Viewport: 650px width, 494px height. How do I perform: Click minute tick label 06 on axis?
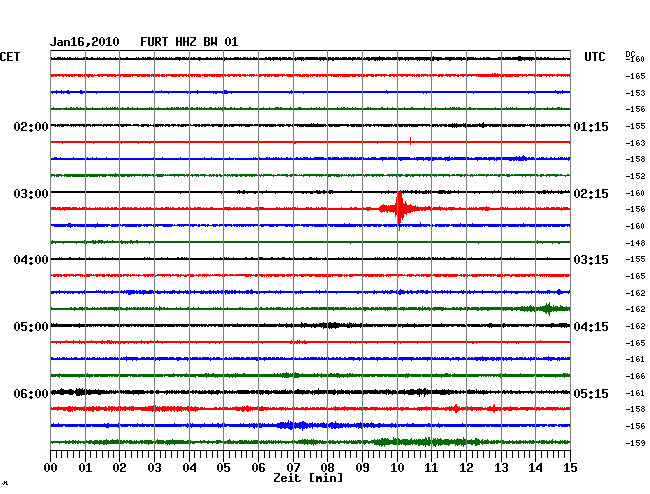coord(258,467)
